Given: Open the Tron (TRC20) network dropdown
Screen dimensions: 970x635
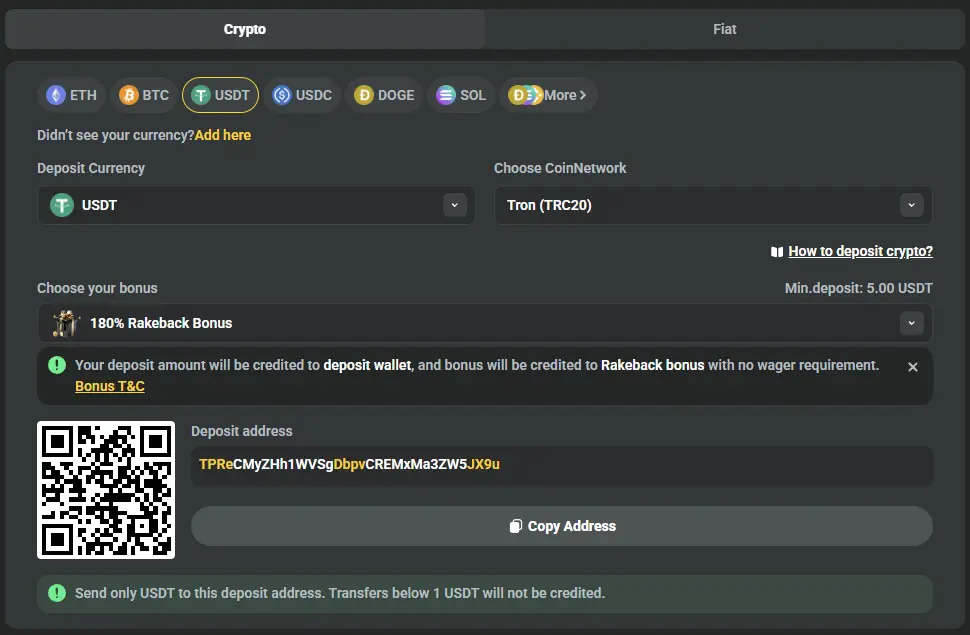Looking at the screenshot, I should (713, 205).
